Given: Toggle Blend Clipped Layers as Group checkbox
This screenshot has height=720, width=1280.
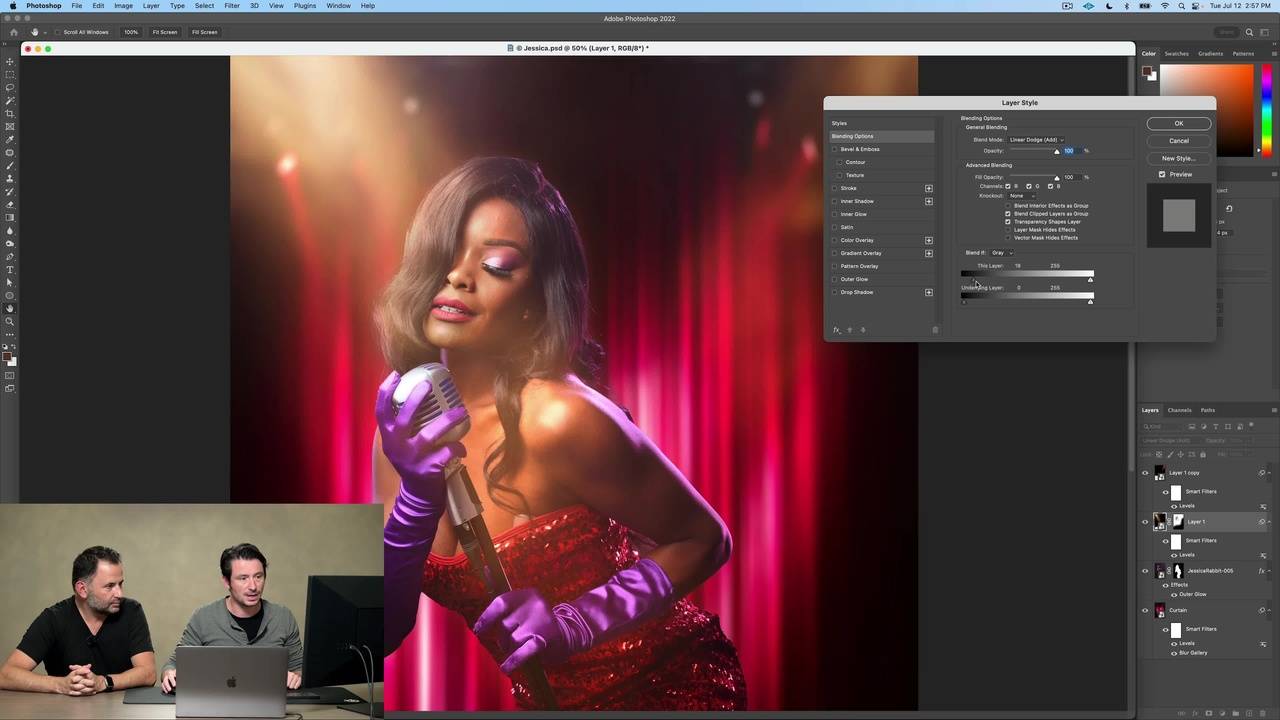Looking at the screenshot, I should 1008,214.
